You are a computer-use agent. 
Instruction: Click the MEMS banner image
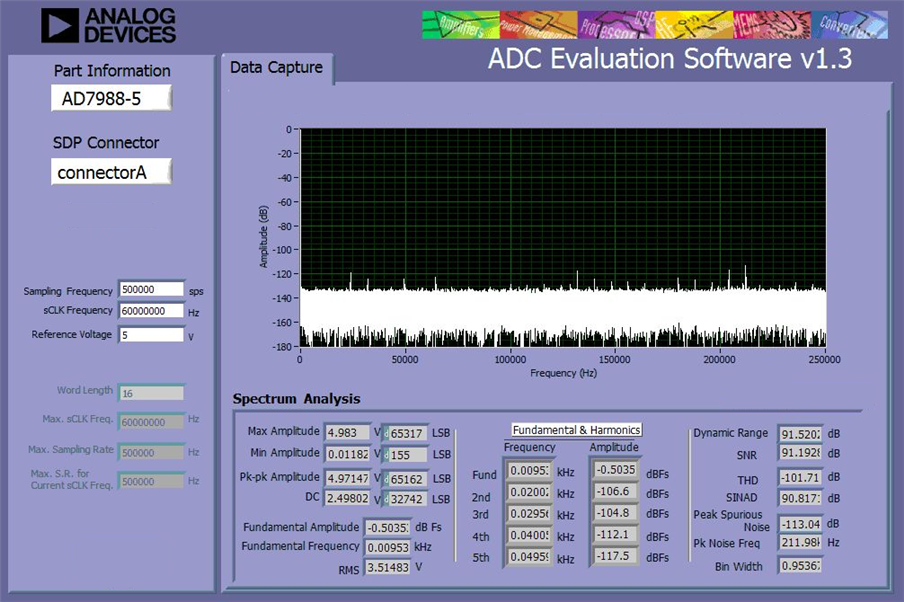pyautogui.click(x=772, y=25)
